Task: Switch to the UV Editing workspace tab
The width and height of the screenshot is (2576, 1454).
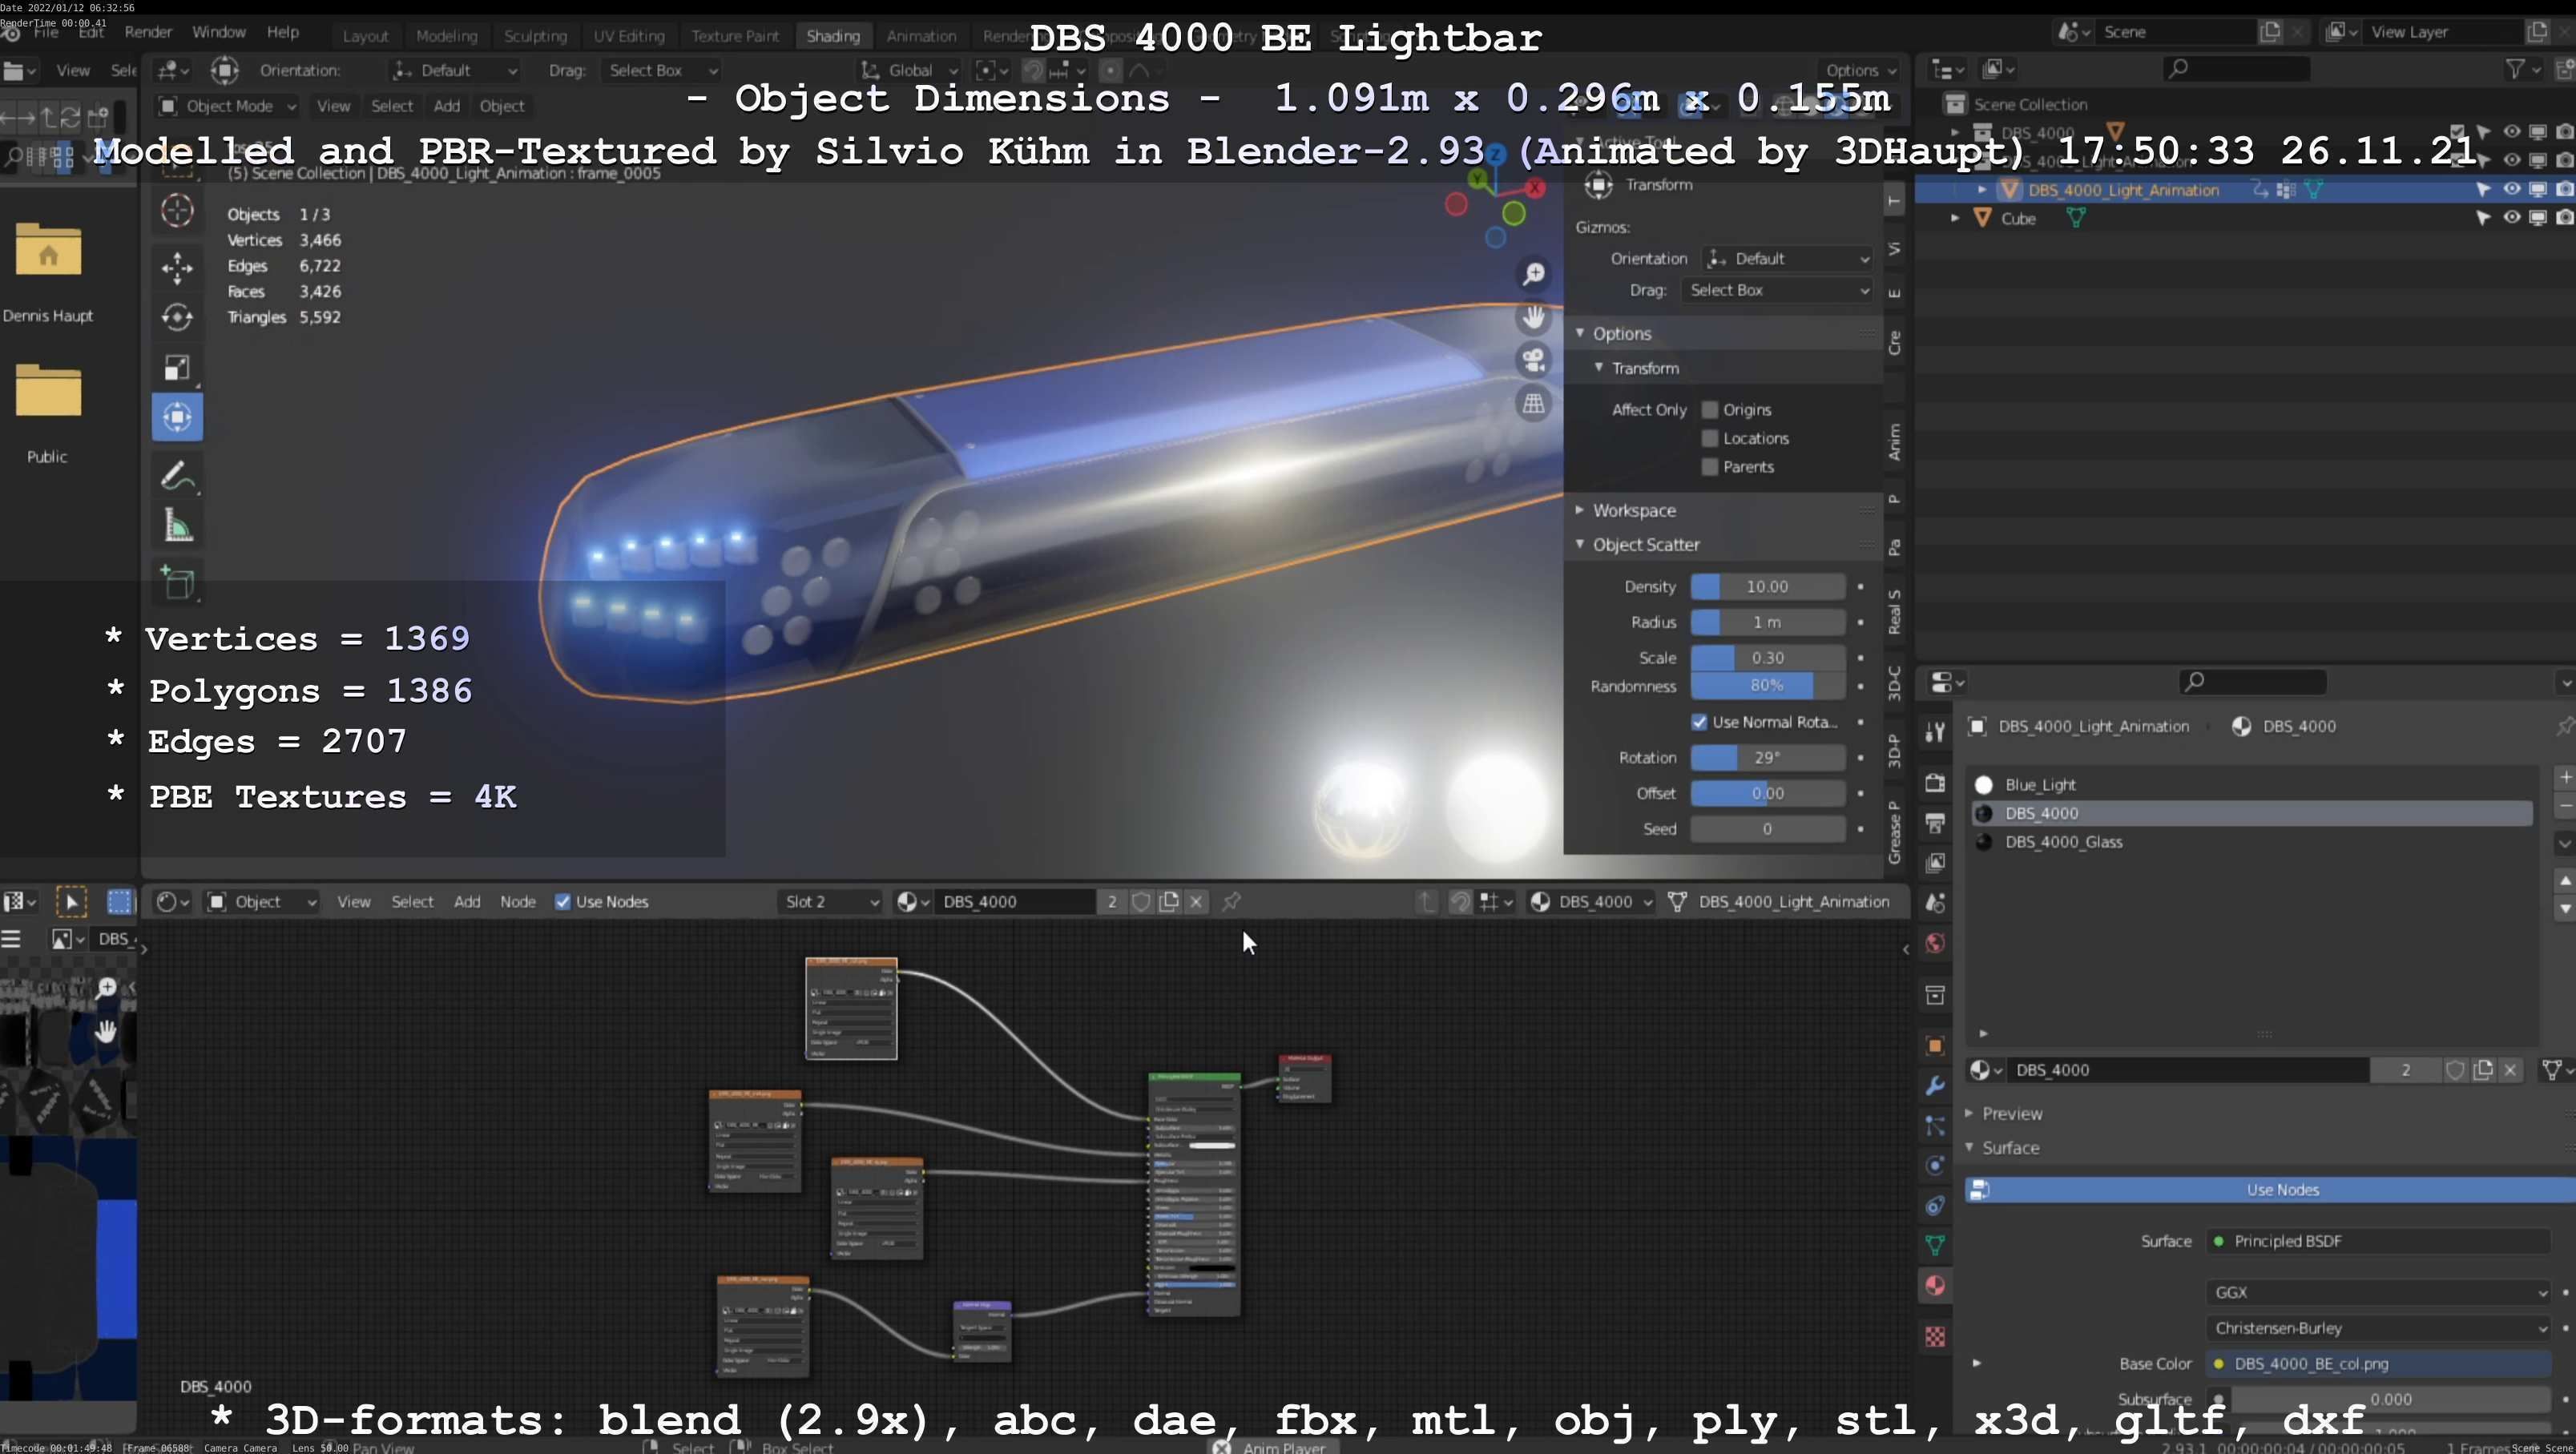Action: tap(629, 36)
